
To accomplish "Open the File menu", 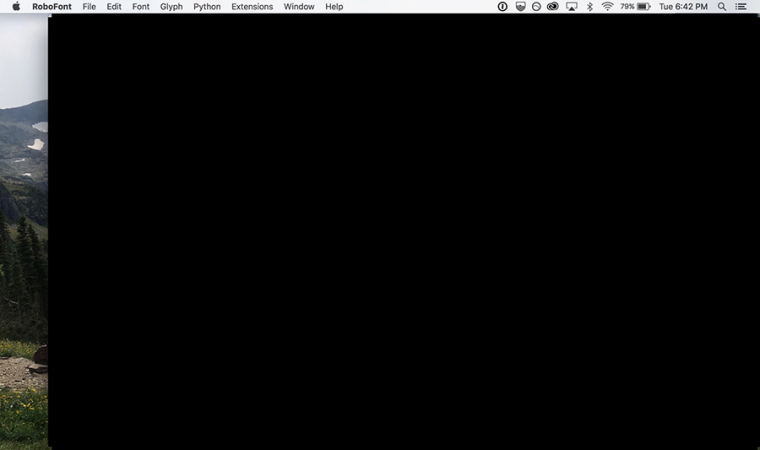I will tap(89, 6).
